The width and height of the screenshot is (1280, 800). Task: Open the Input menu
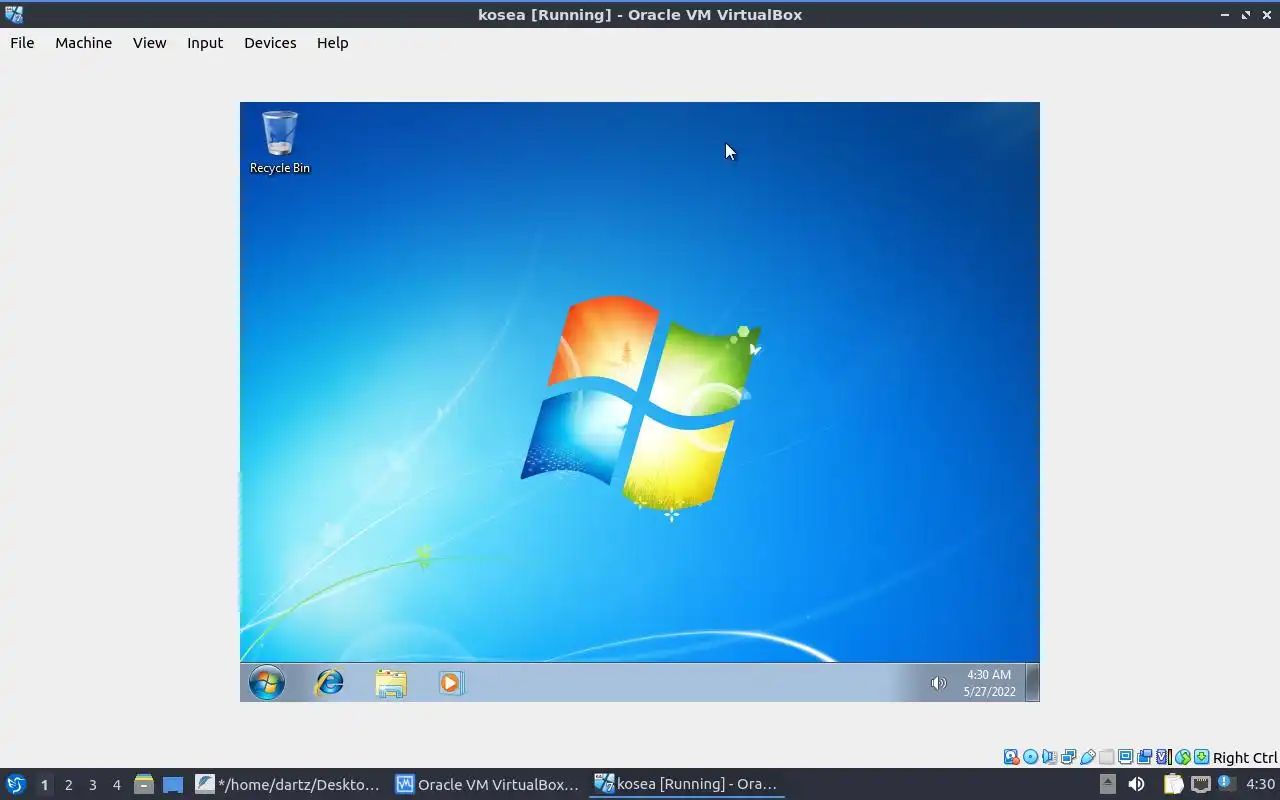pos(205,42)
